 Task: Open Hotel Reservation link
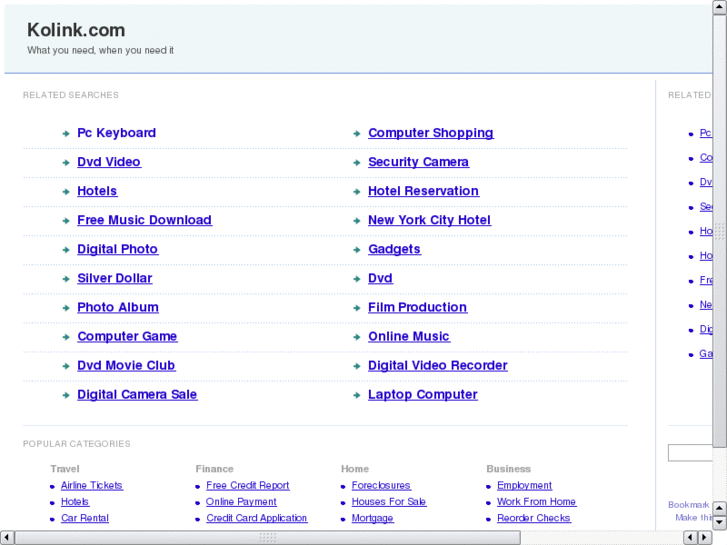pyautogui.click(x=423, y=191)
